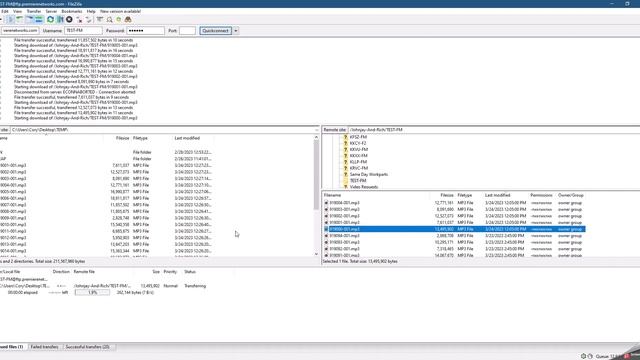Viewport: 640px width, 360px height.
Task: Select local file sized 18,911,817
Action: 106,198
